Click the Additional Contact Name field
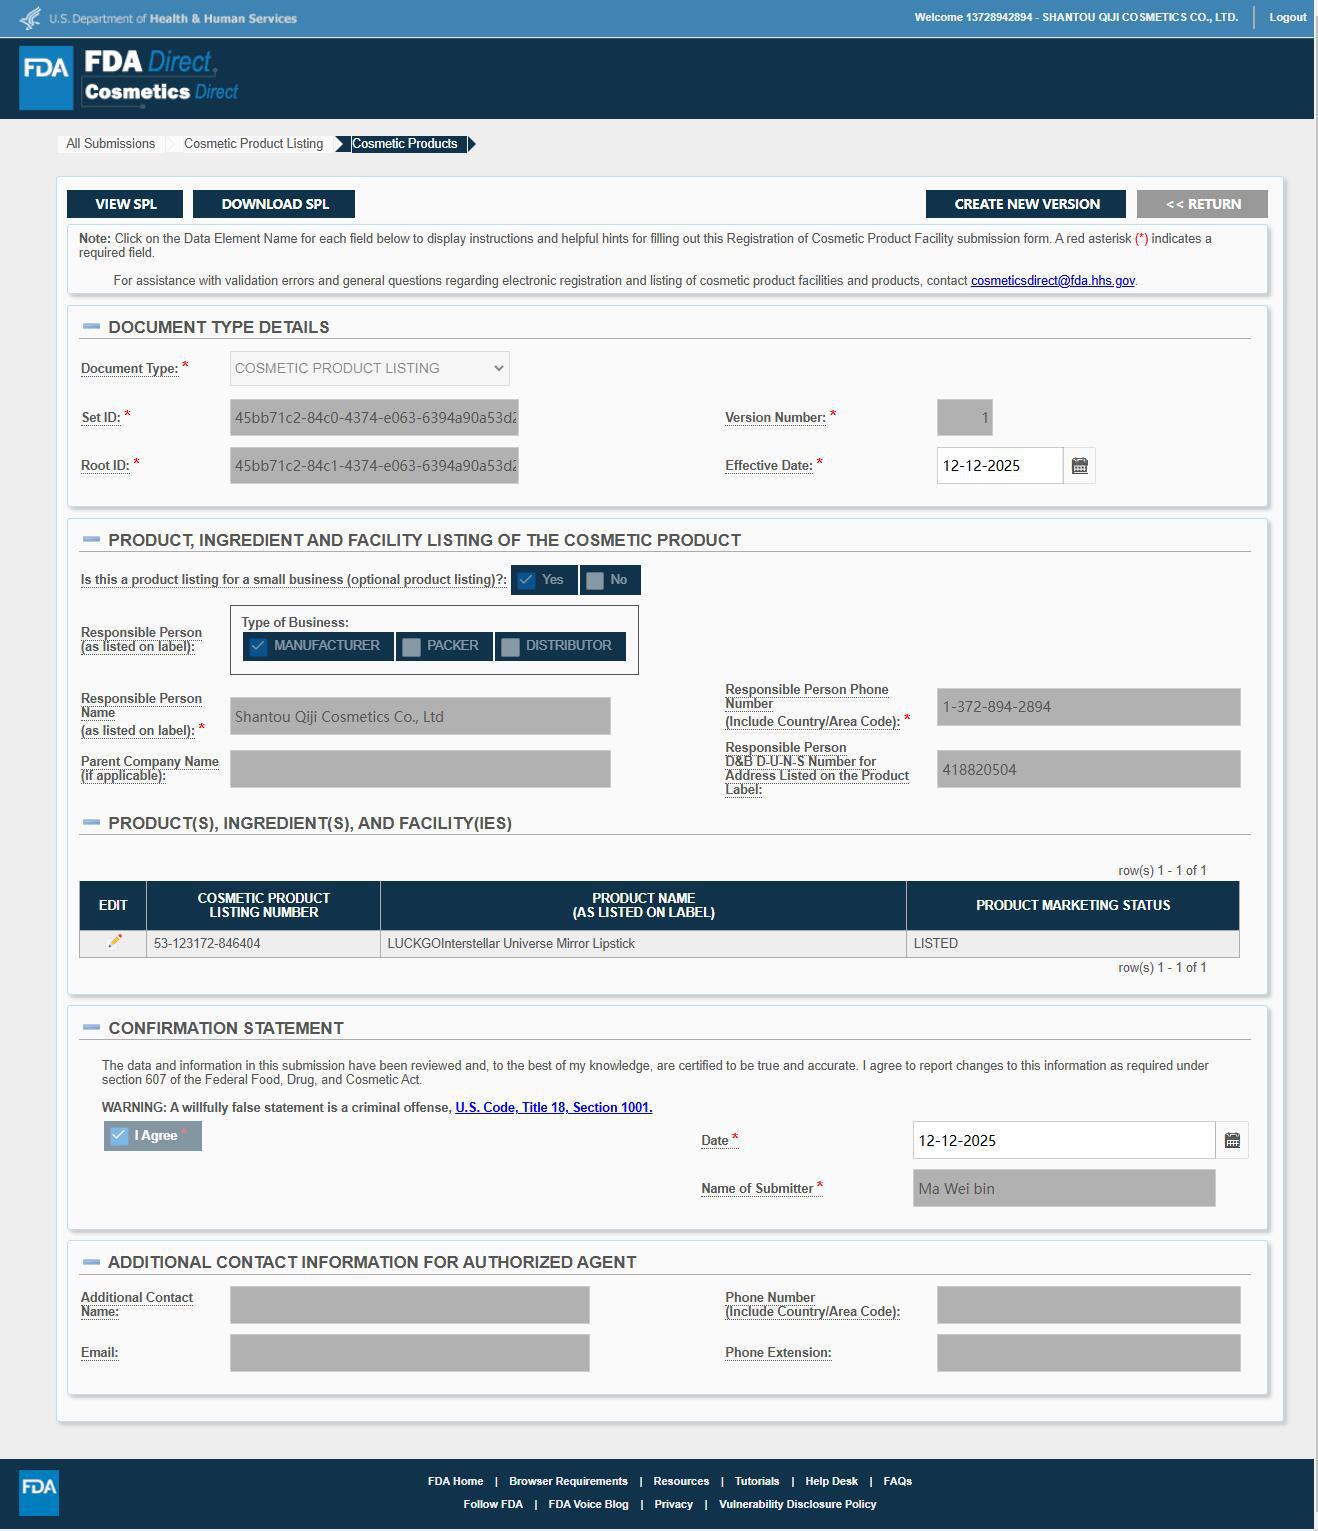 click(410, 1305)
